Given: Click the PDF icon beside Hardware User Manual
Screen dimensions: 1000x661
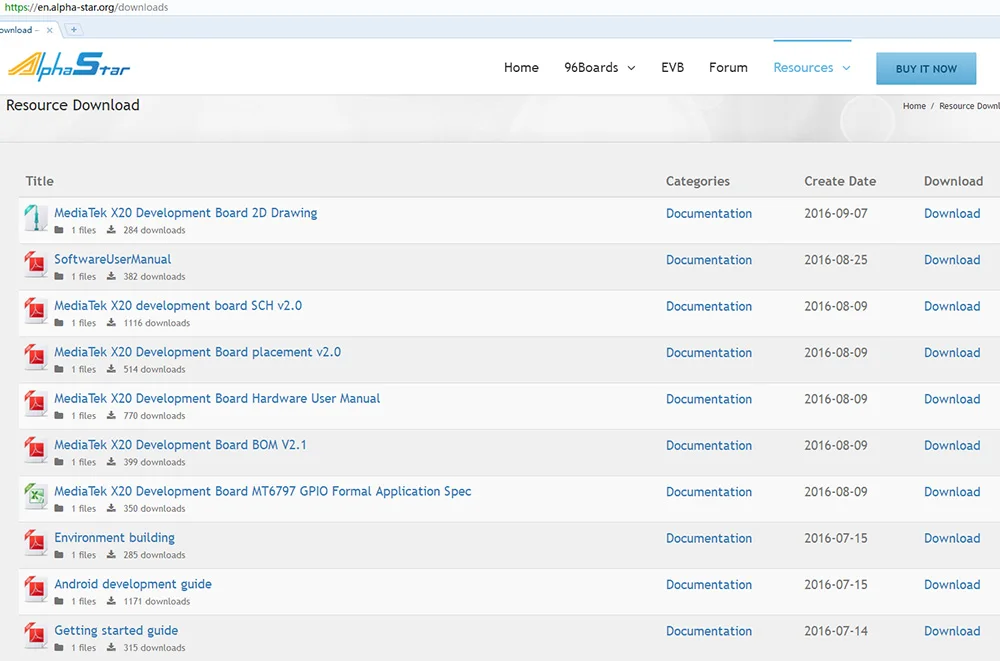Looking at the screenshot, I should [36, 404].
